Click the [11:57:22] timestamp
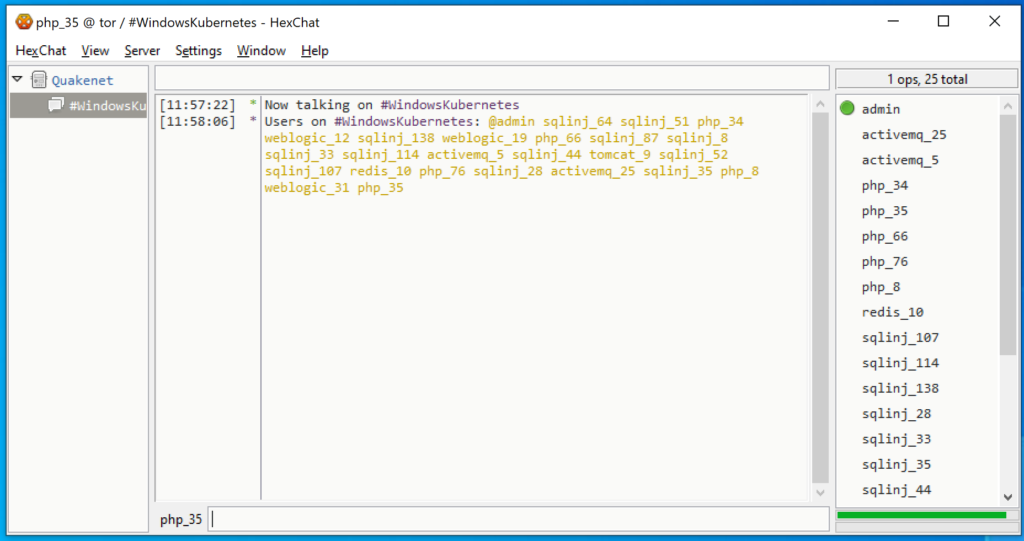Screen dimensions: 1024x541 coord(197,105)
